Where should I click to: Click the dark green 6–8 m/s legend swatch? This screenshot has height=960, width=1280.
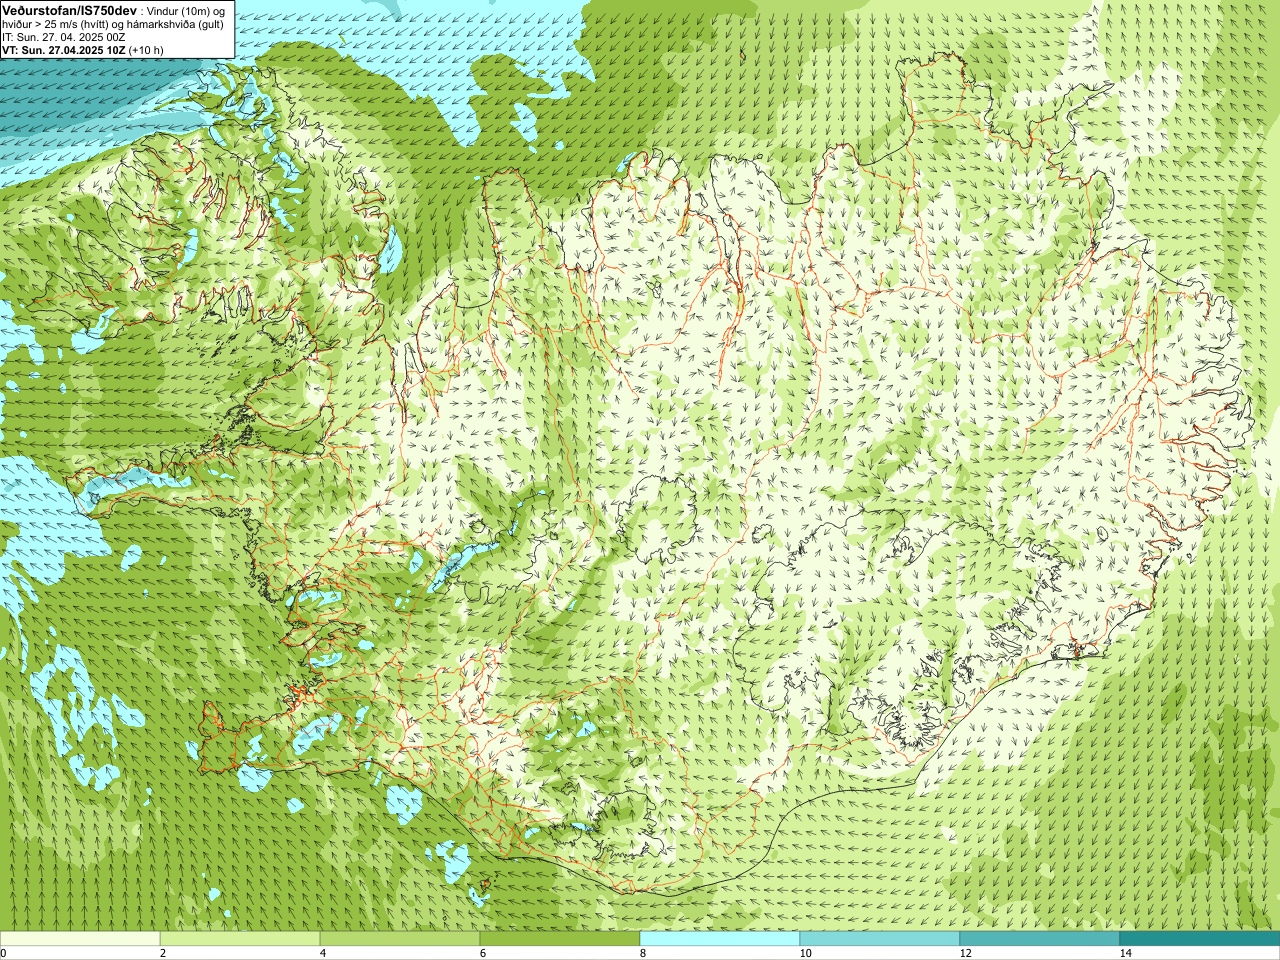(560, 940)
